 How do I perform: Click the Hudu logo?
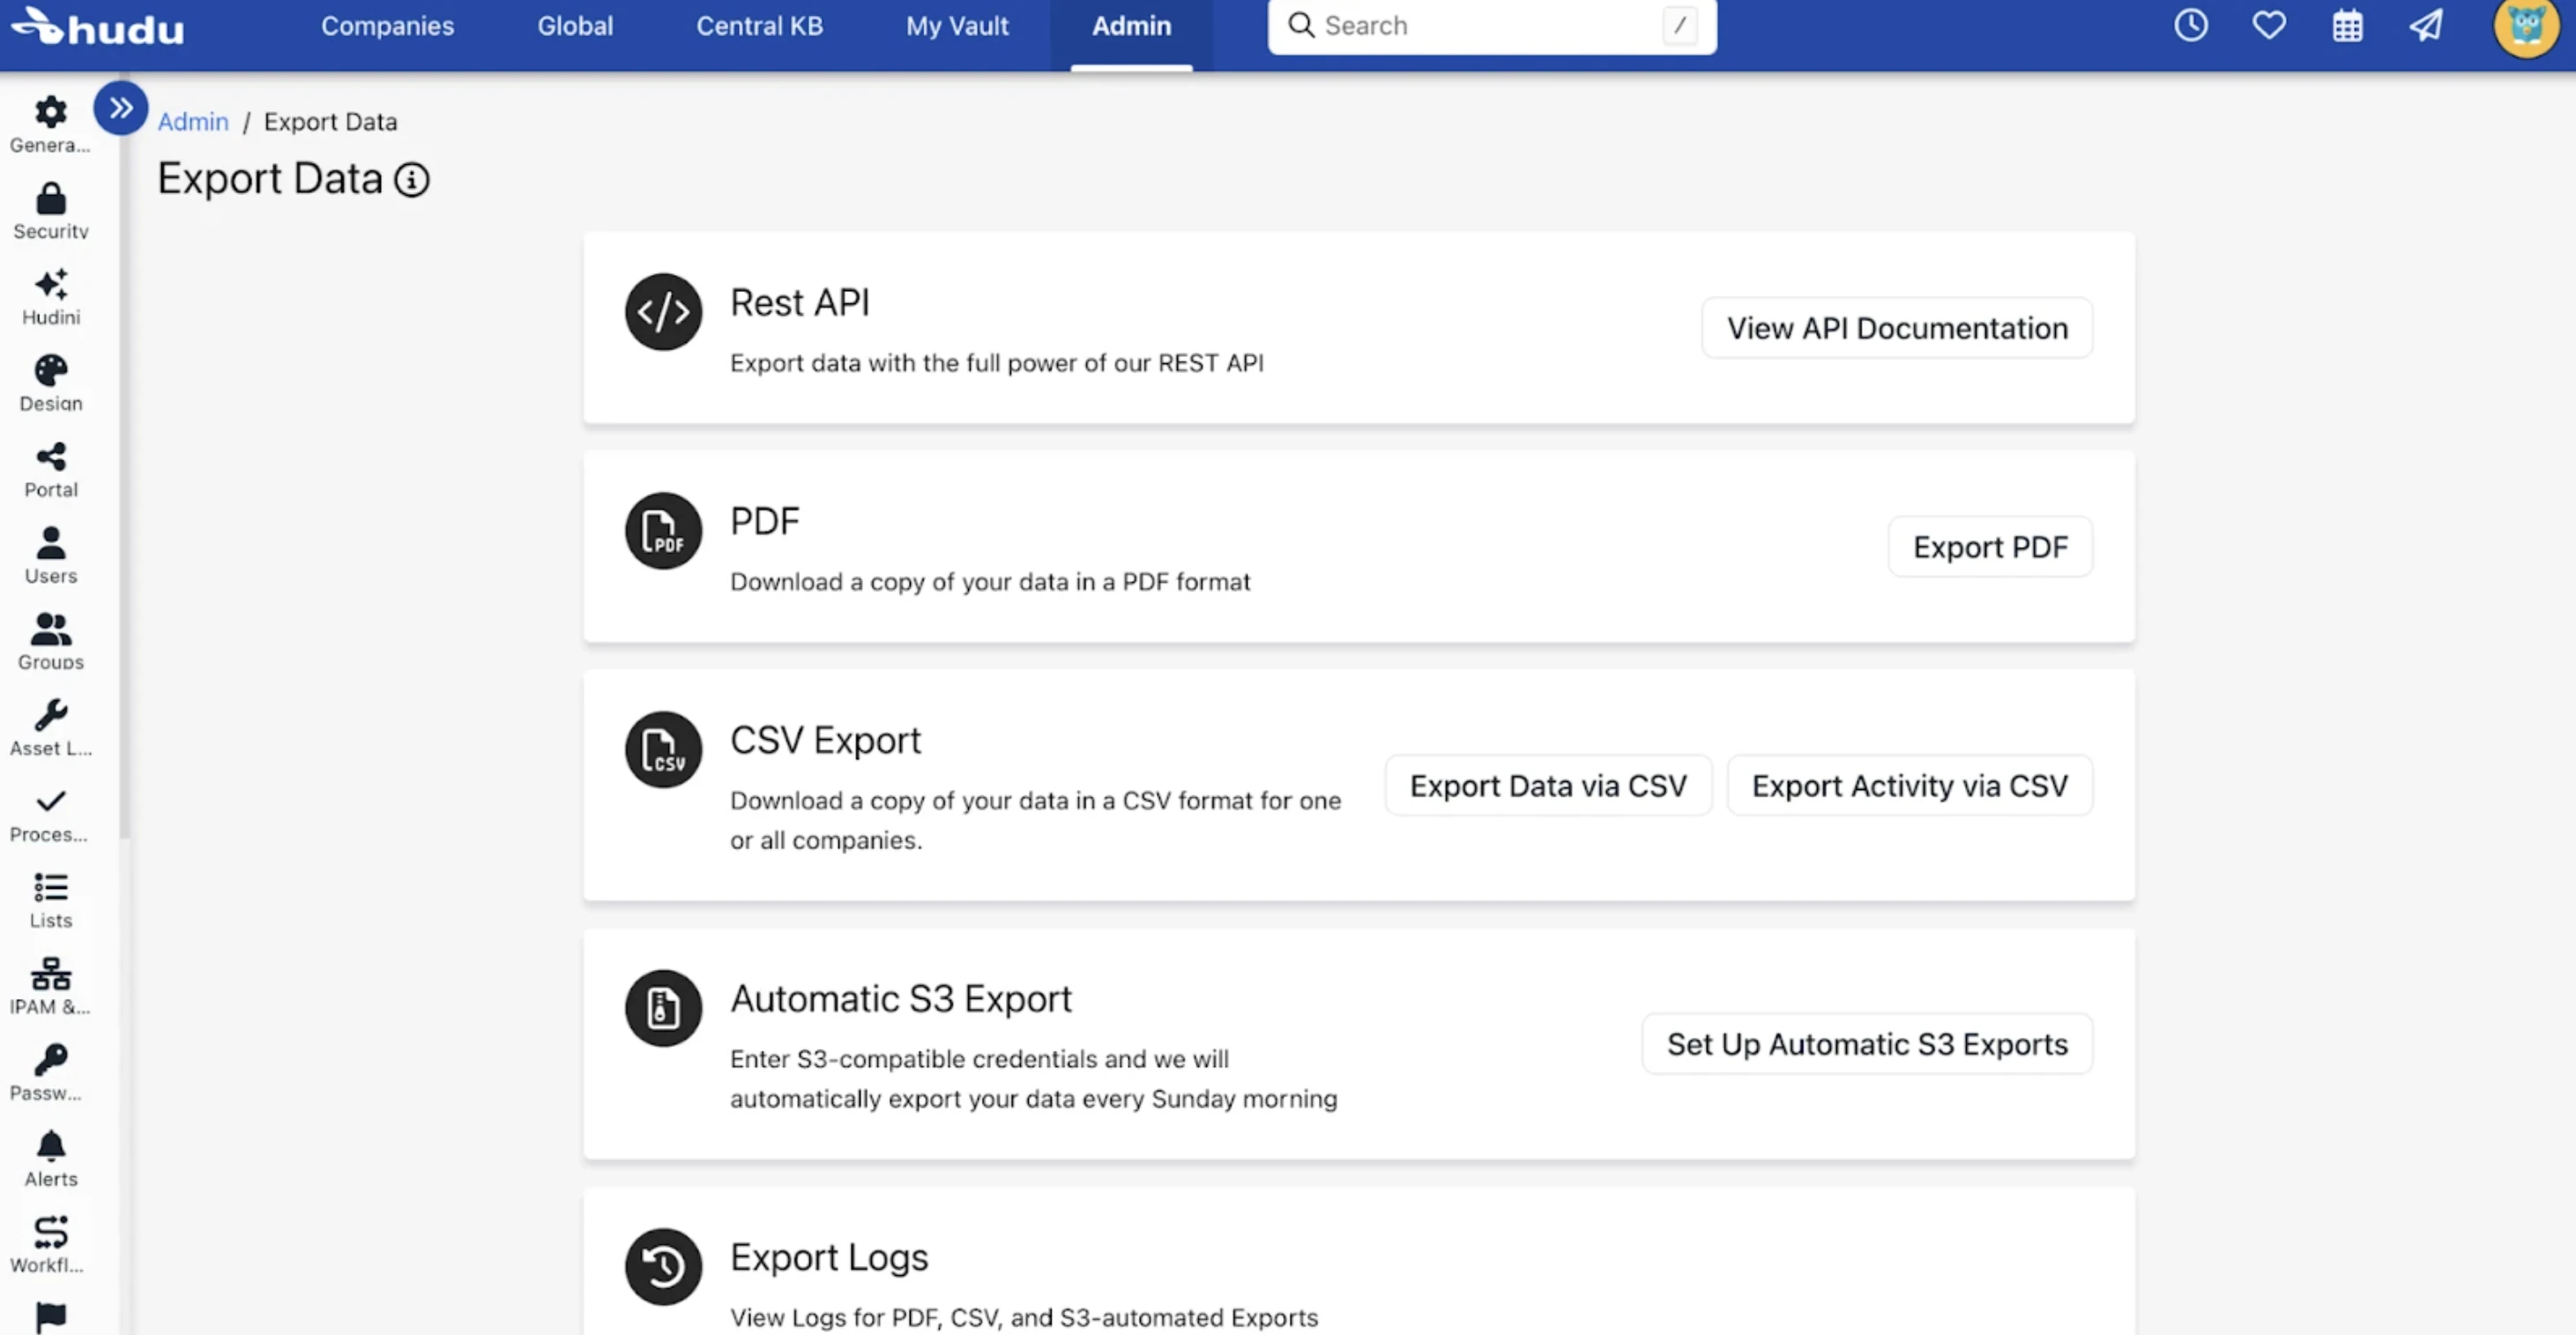point(98,27)
